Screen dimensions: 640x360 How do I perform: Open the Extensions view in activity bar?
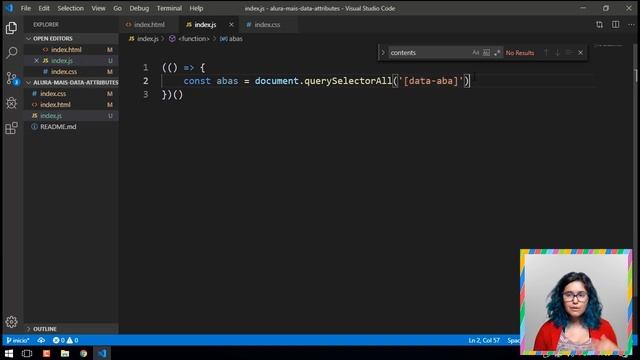11,128
